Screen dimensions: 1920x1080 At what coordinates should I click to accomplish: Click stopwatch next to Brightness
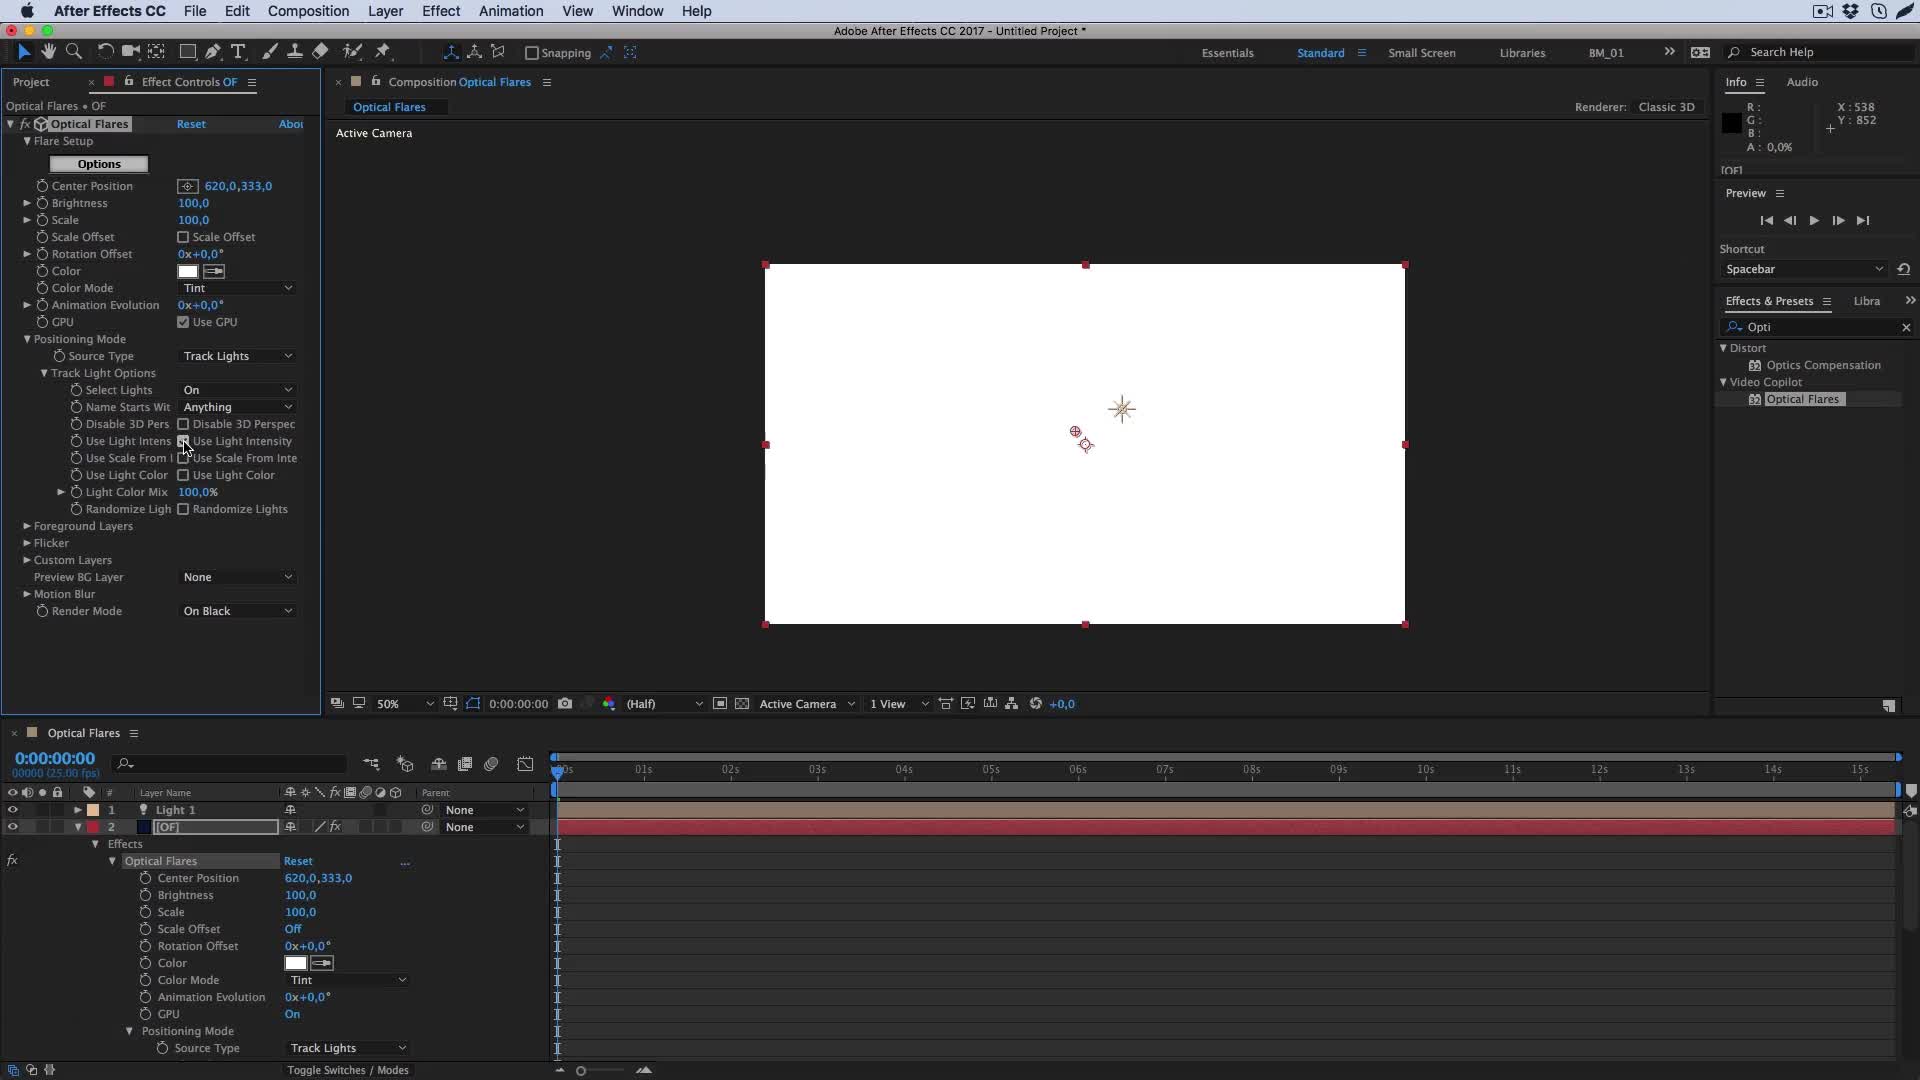click(42, 203)
